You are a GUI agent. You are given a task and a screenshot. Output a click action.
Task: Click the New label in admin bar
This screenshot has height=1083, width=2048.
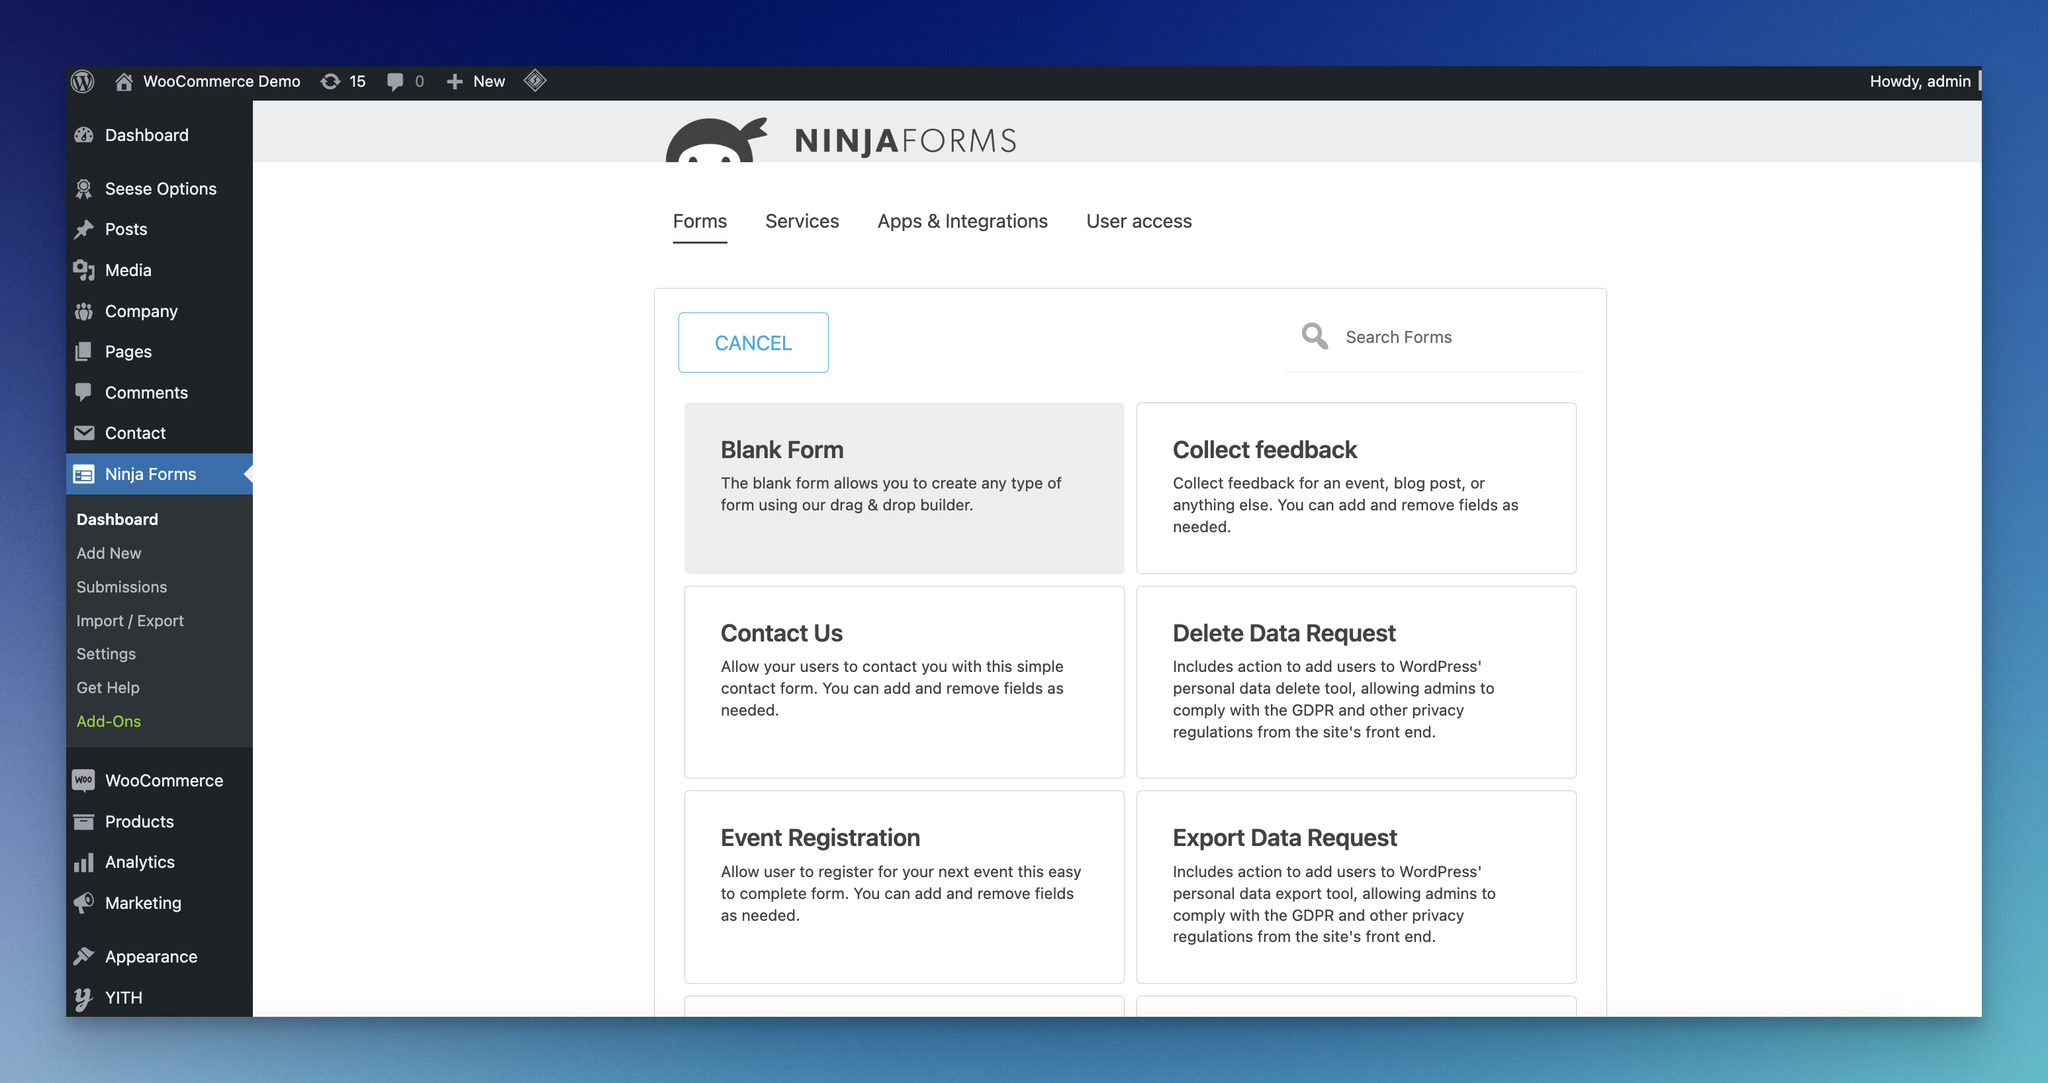489,82
